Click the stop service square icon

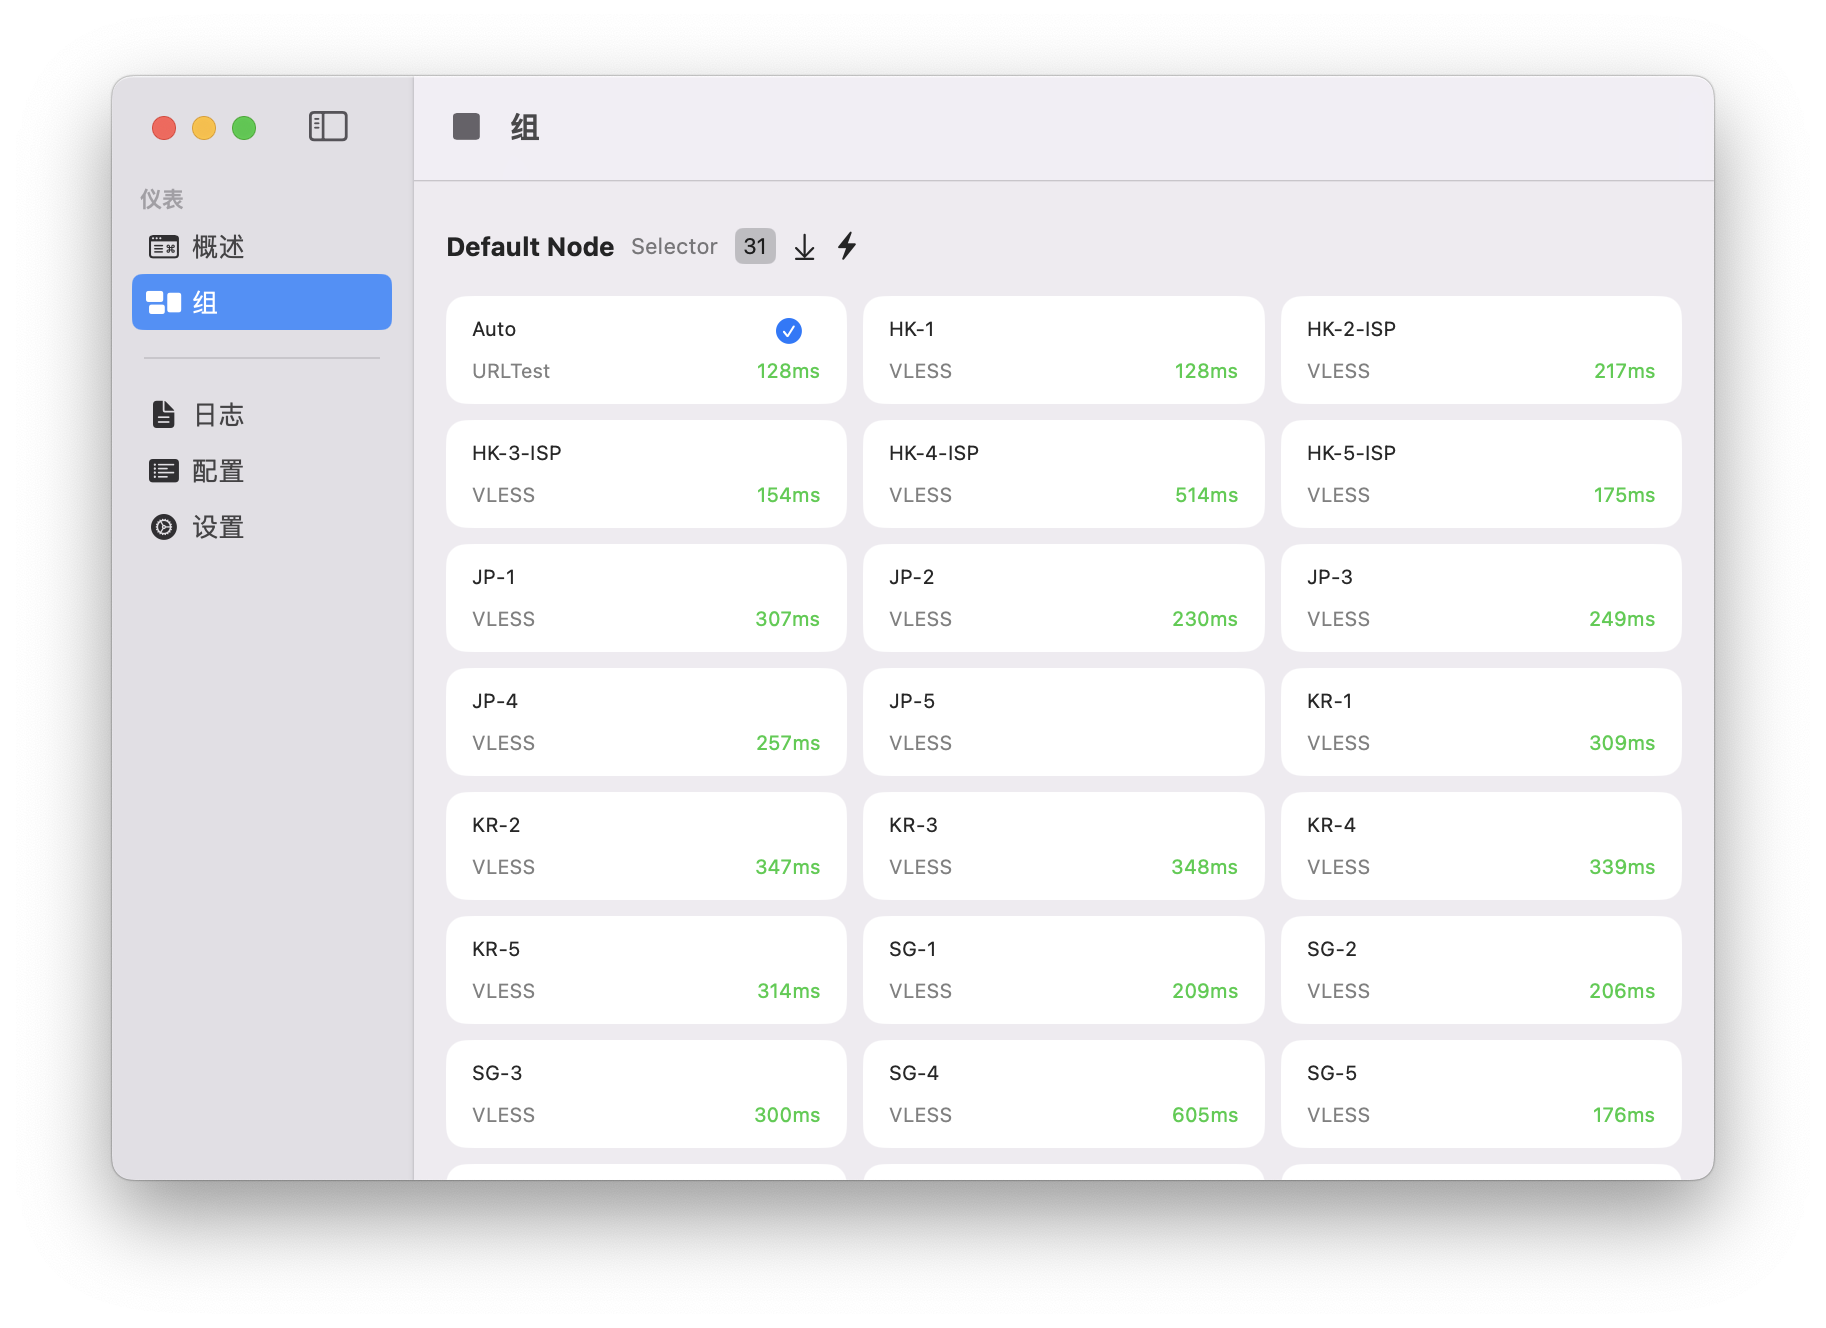466,126
